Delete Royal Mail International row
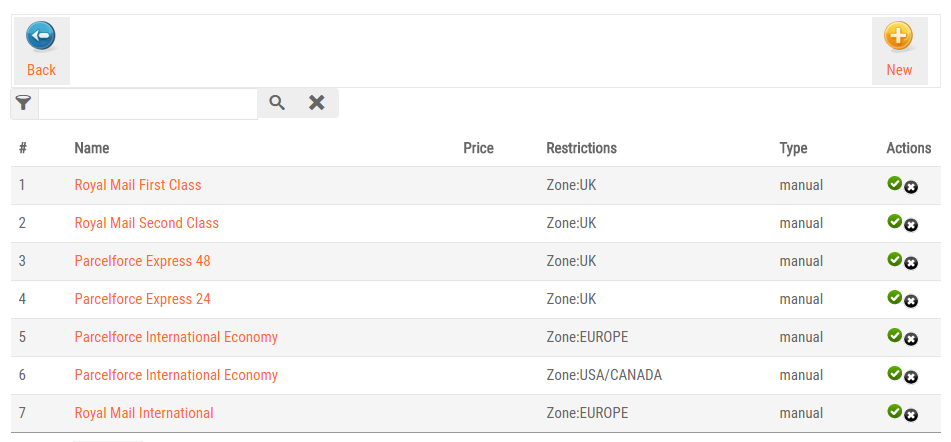The image size is (951, 442). coord(911,416)
